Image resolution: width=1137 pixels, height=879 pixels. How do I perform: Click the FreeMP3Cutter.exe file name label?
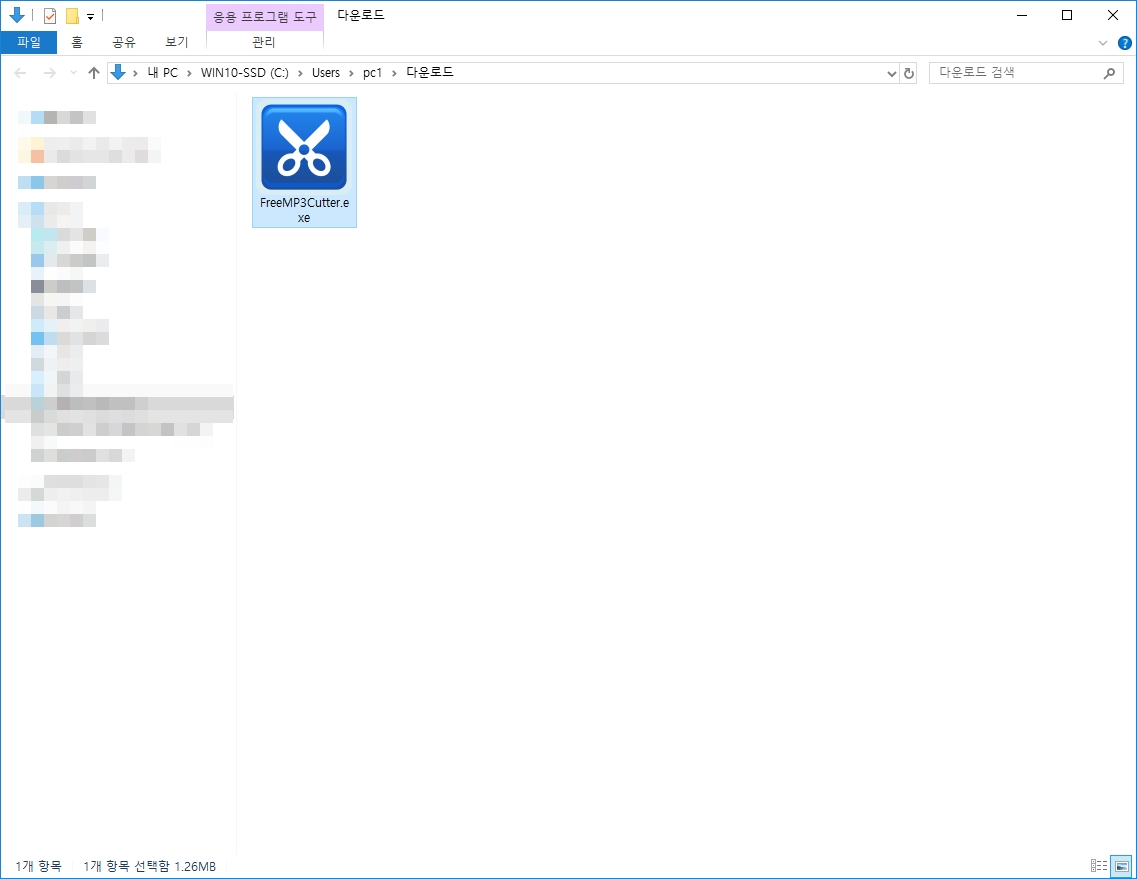point(304,210)
